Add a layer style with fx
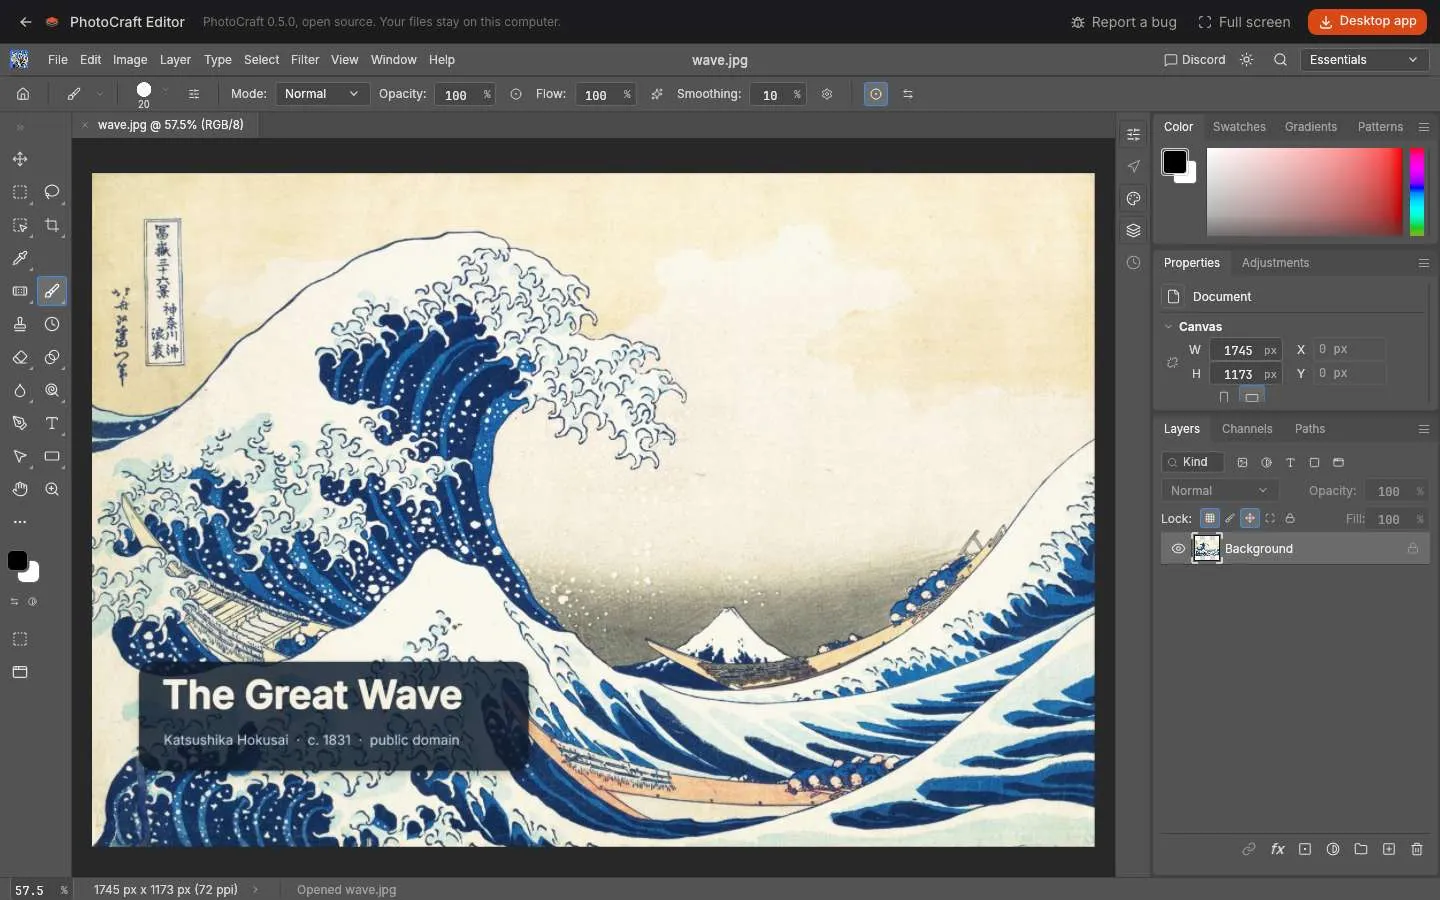The width and height of the screenshot is (1440, 900). click(1277, 849)
